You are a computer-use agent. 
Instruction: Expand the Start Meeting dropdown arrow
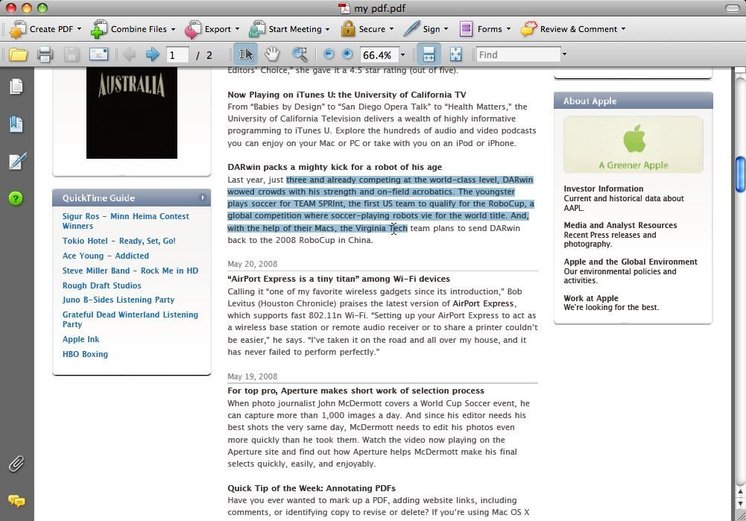coord(328,29)
